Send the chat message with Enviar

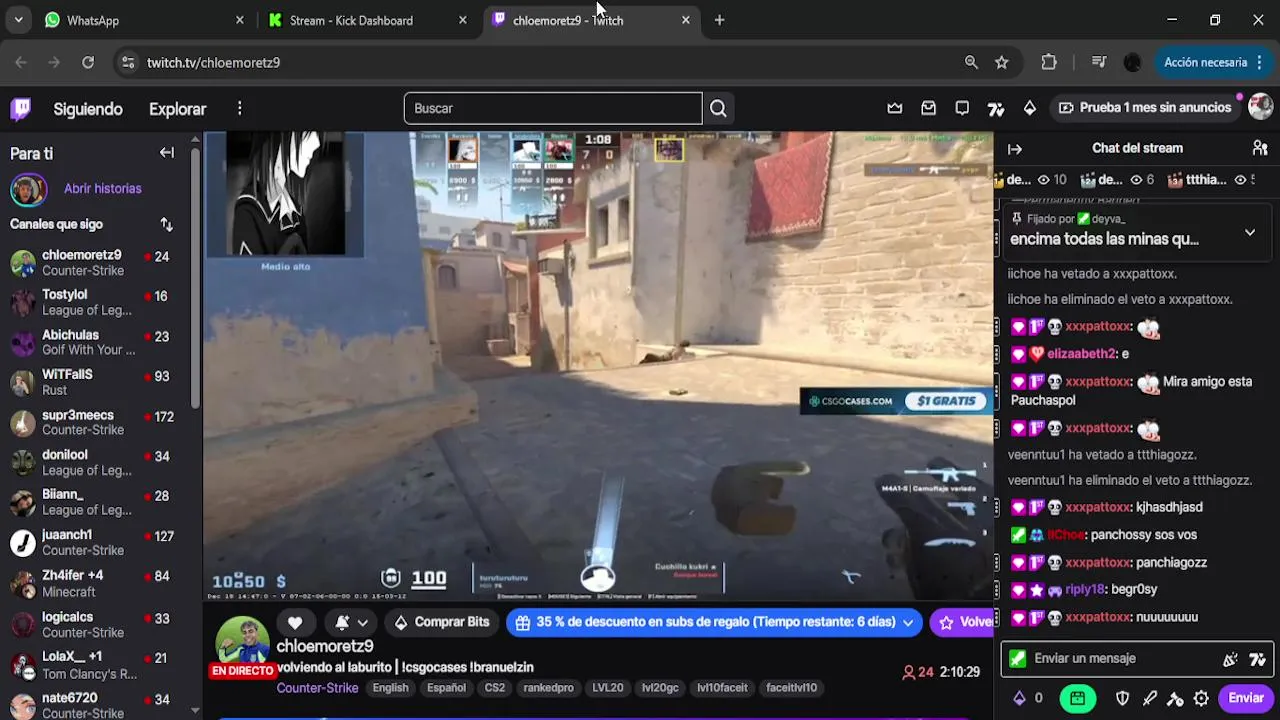(1246, 698)
